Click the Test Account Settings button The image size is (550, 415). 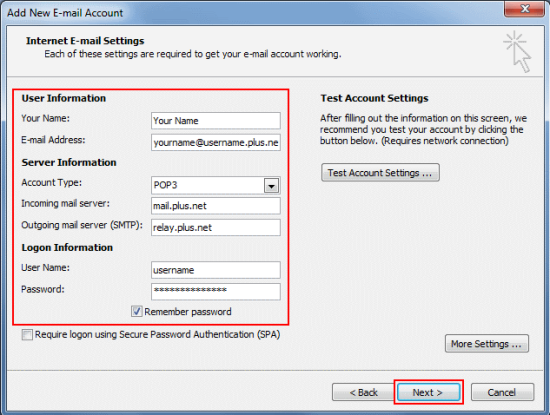coord(380,173)
